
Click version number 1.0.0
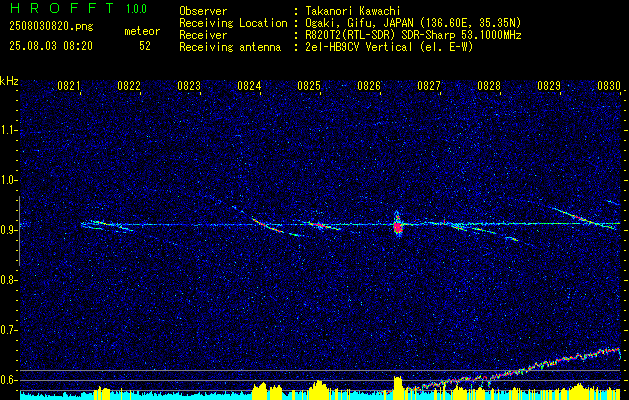coord(136,9)
